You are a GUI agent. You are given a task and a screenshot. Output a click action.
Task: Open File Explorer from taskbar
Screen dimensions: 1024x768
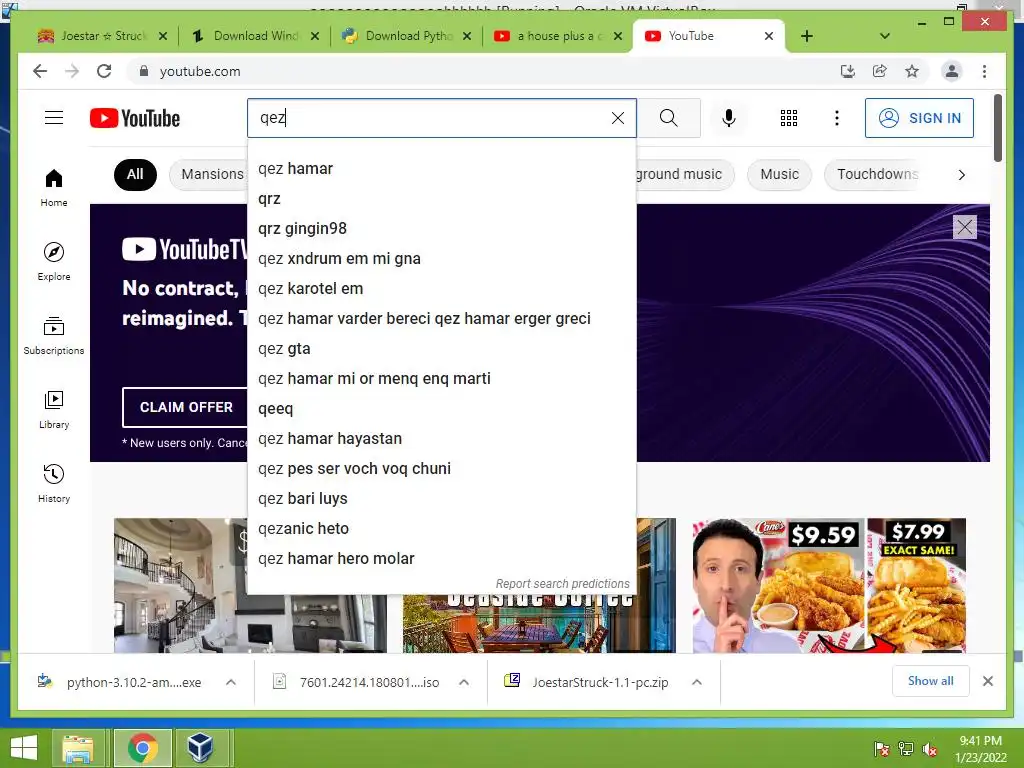(x=78, y=748)
